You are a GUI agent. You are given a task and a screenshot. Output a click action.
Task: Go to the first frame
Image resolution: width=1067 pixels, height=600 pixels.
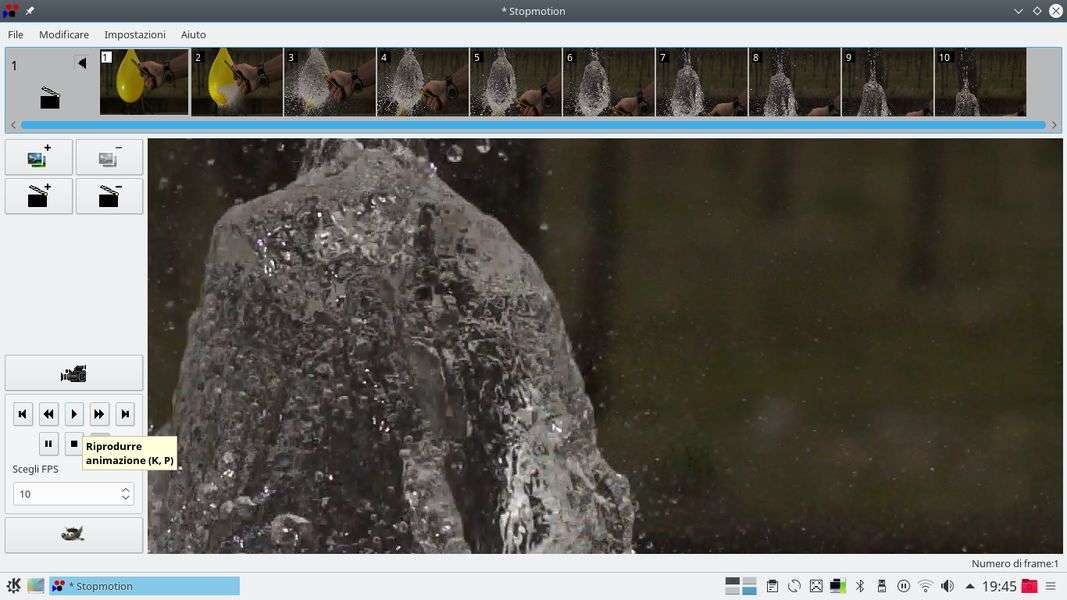tap(22, 414)
